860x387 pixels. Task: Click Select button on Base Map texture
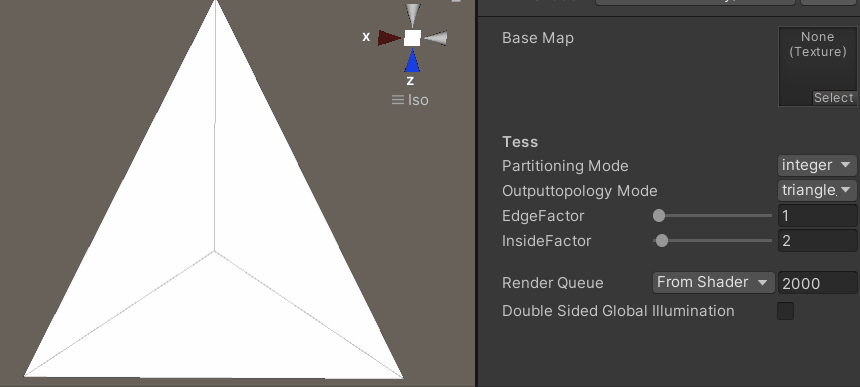click(x=834, y=98)
